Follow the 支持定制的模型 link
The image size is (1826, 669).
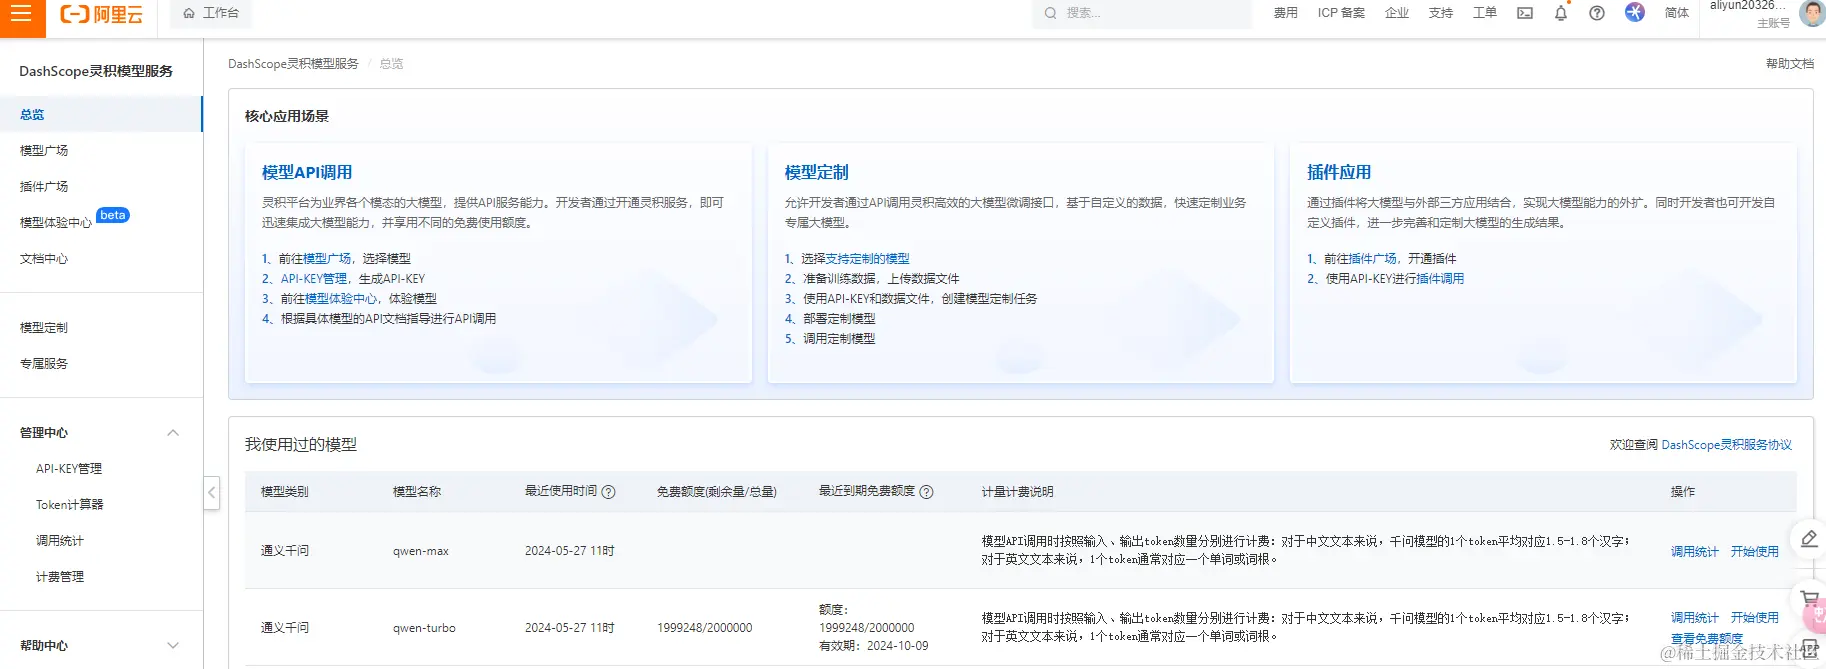[868, 259]
